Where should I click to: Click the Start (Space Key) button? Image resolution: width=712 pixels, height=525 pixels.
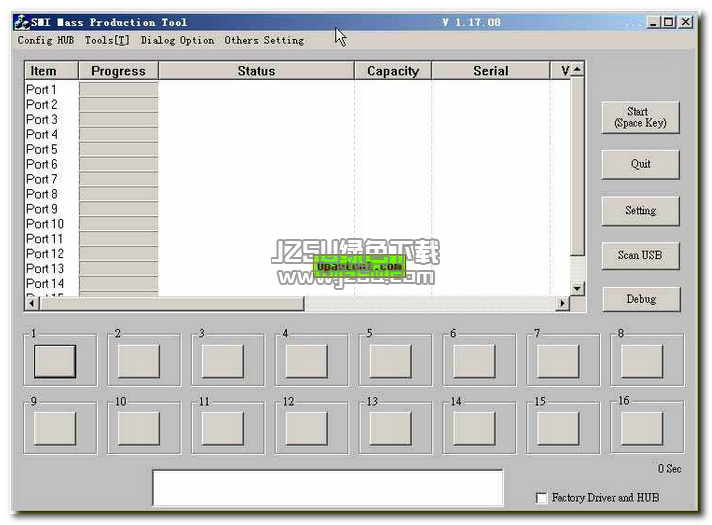pos(640,117)
